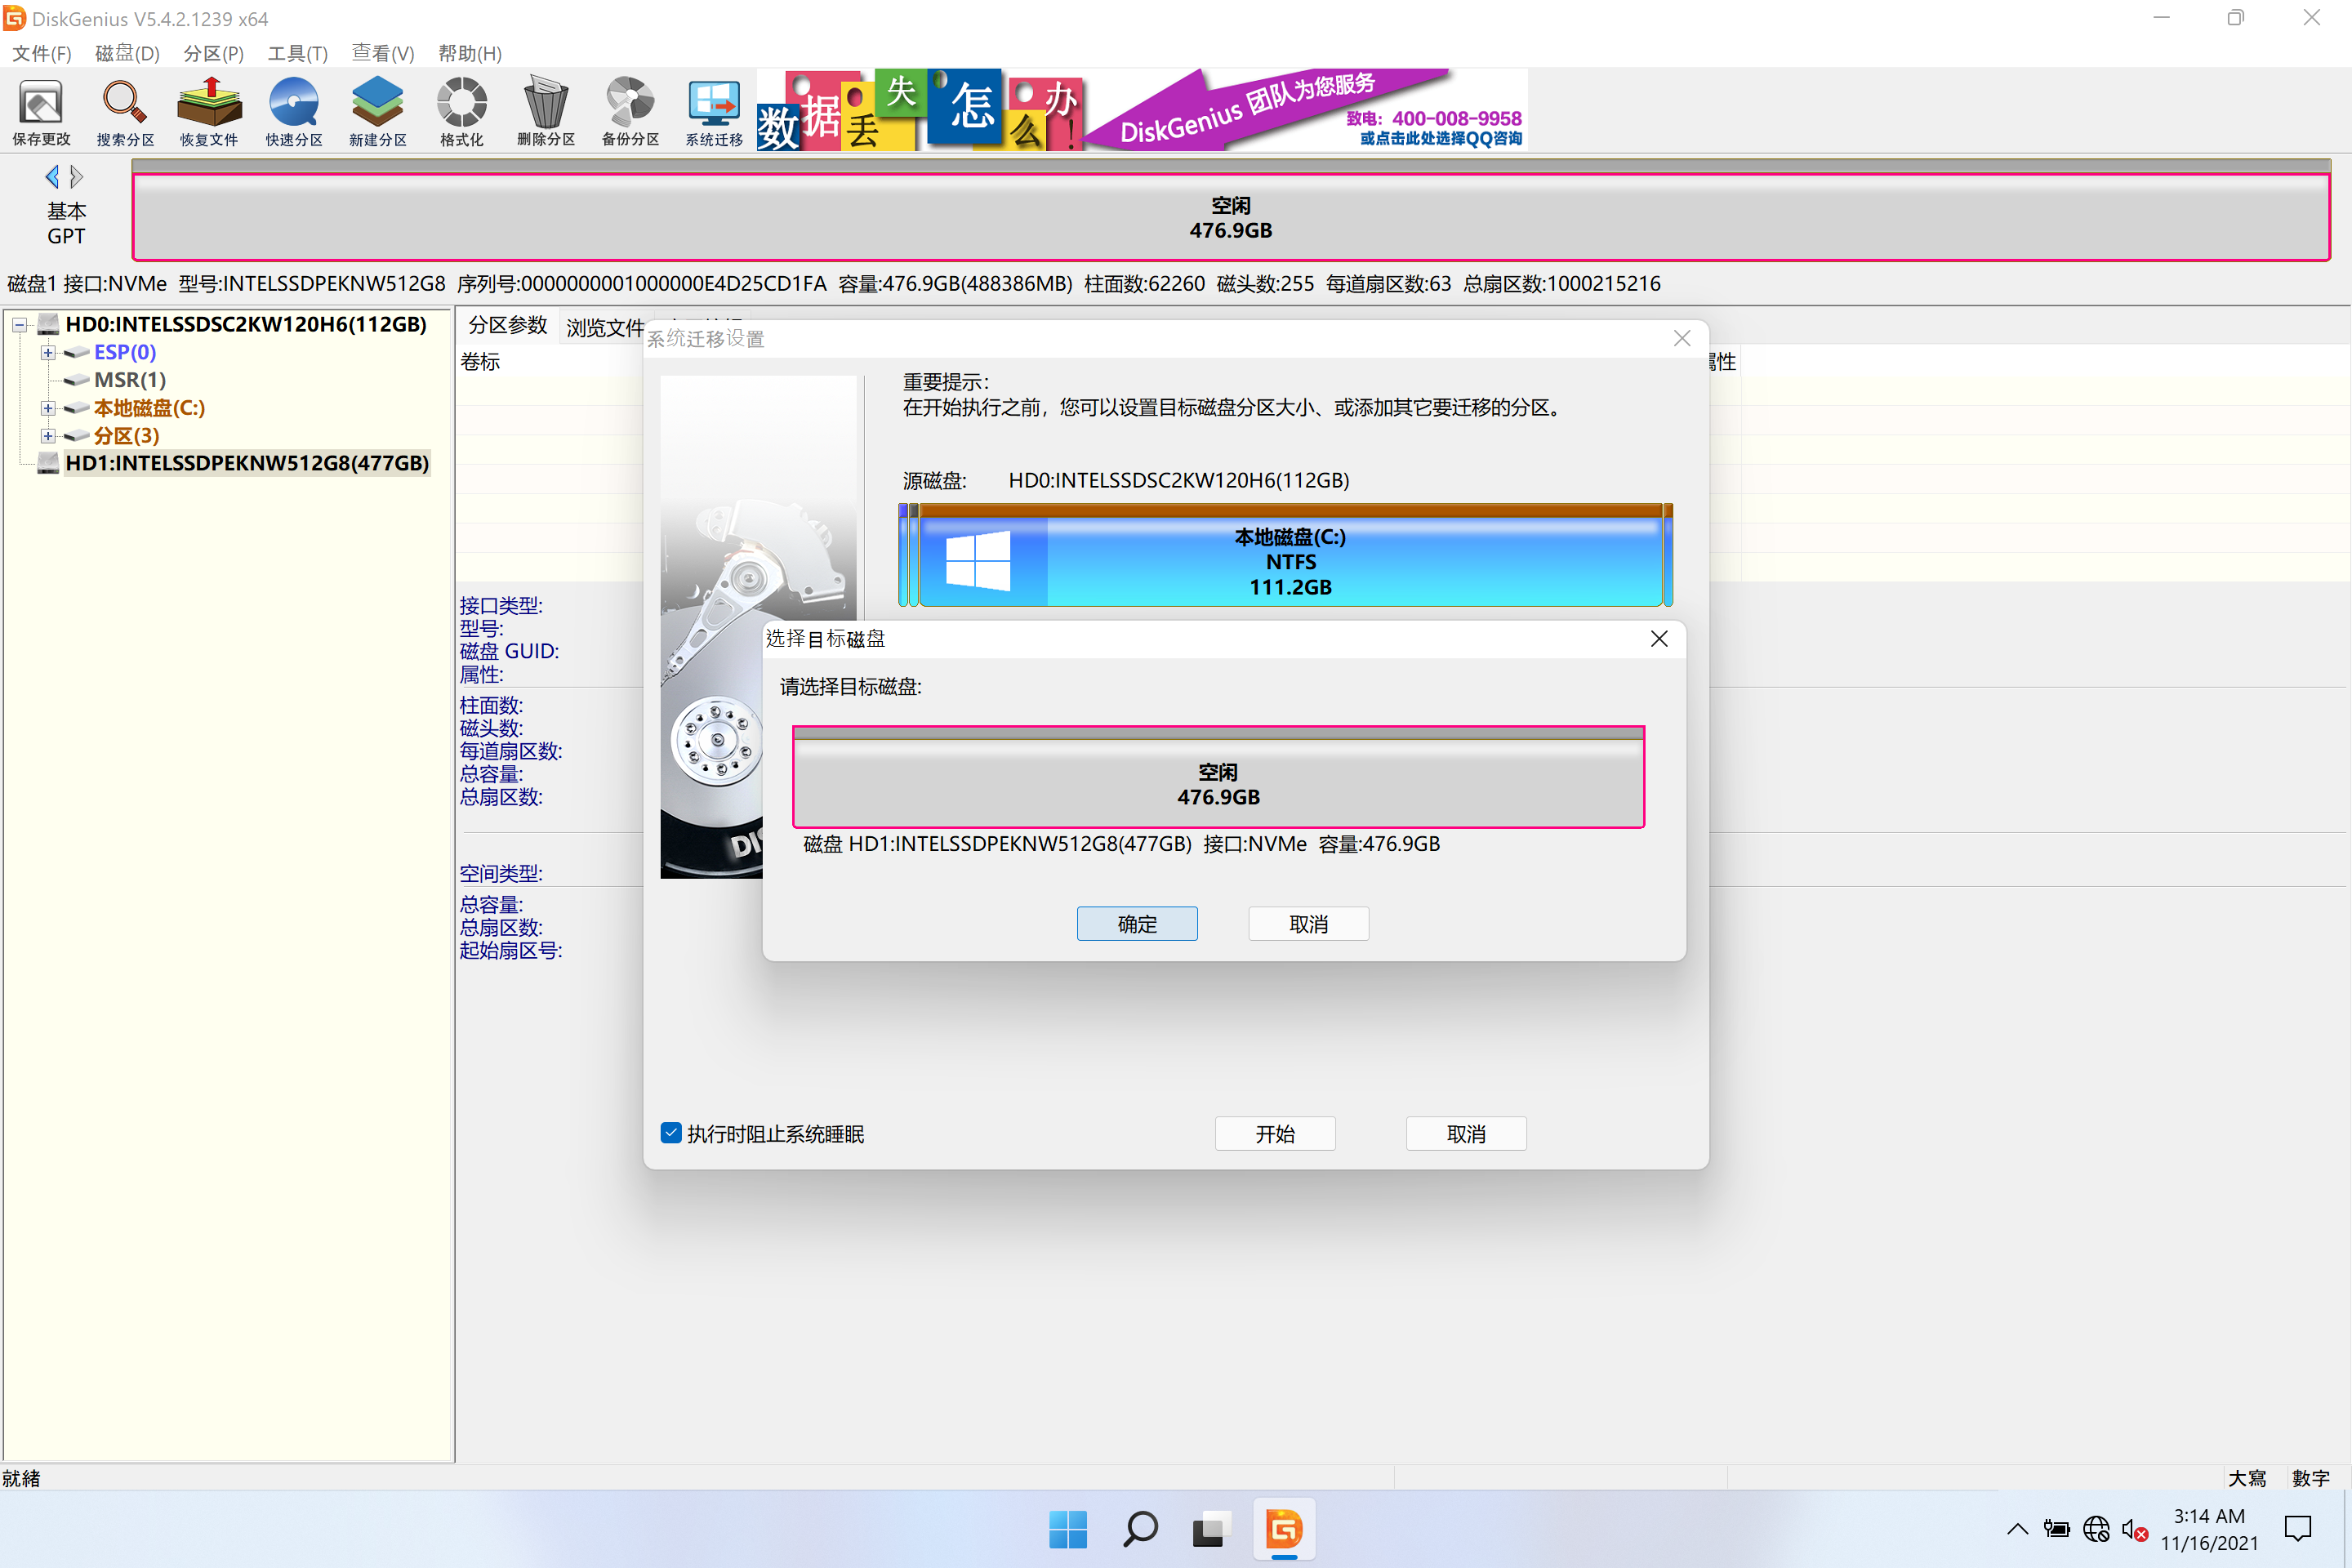Click New Partition (新建分区) icon
Screen dimensions: 2352x1568
tap(378, 112)
